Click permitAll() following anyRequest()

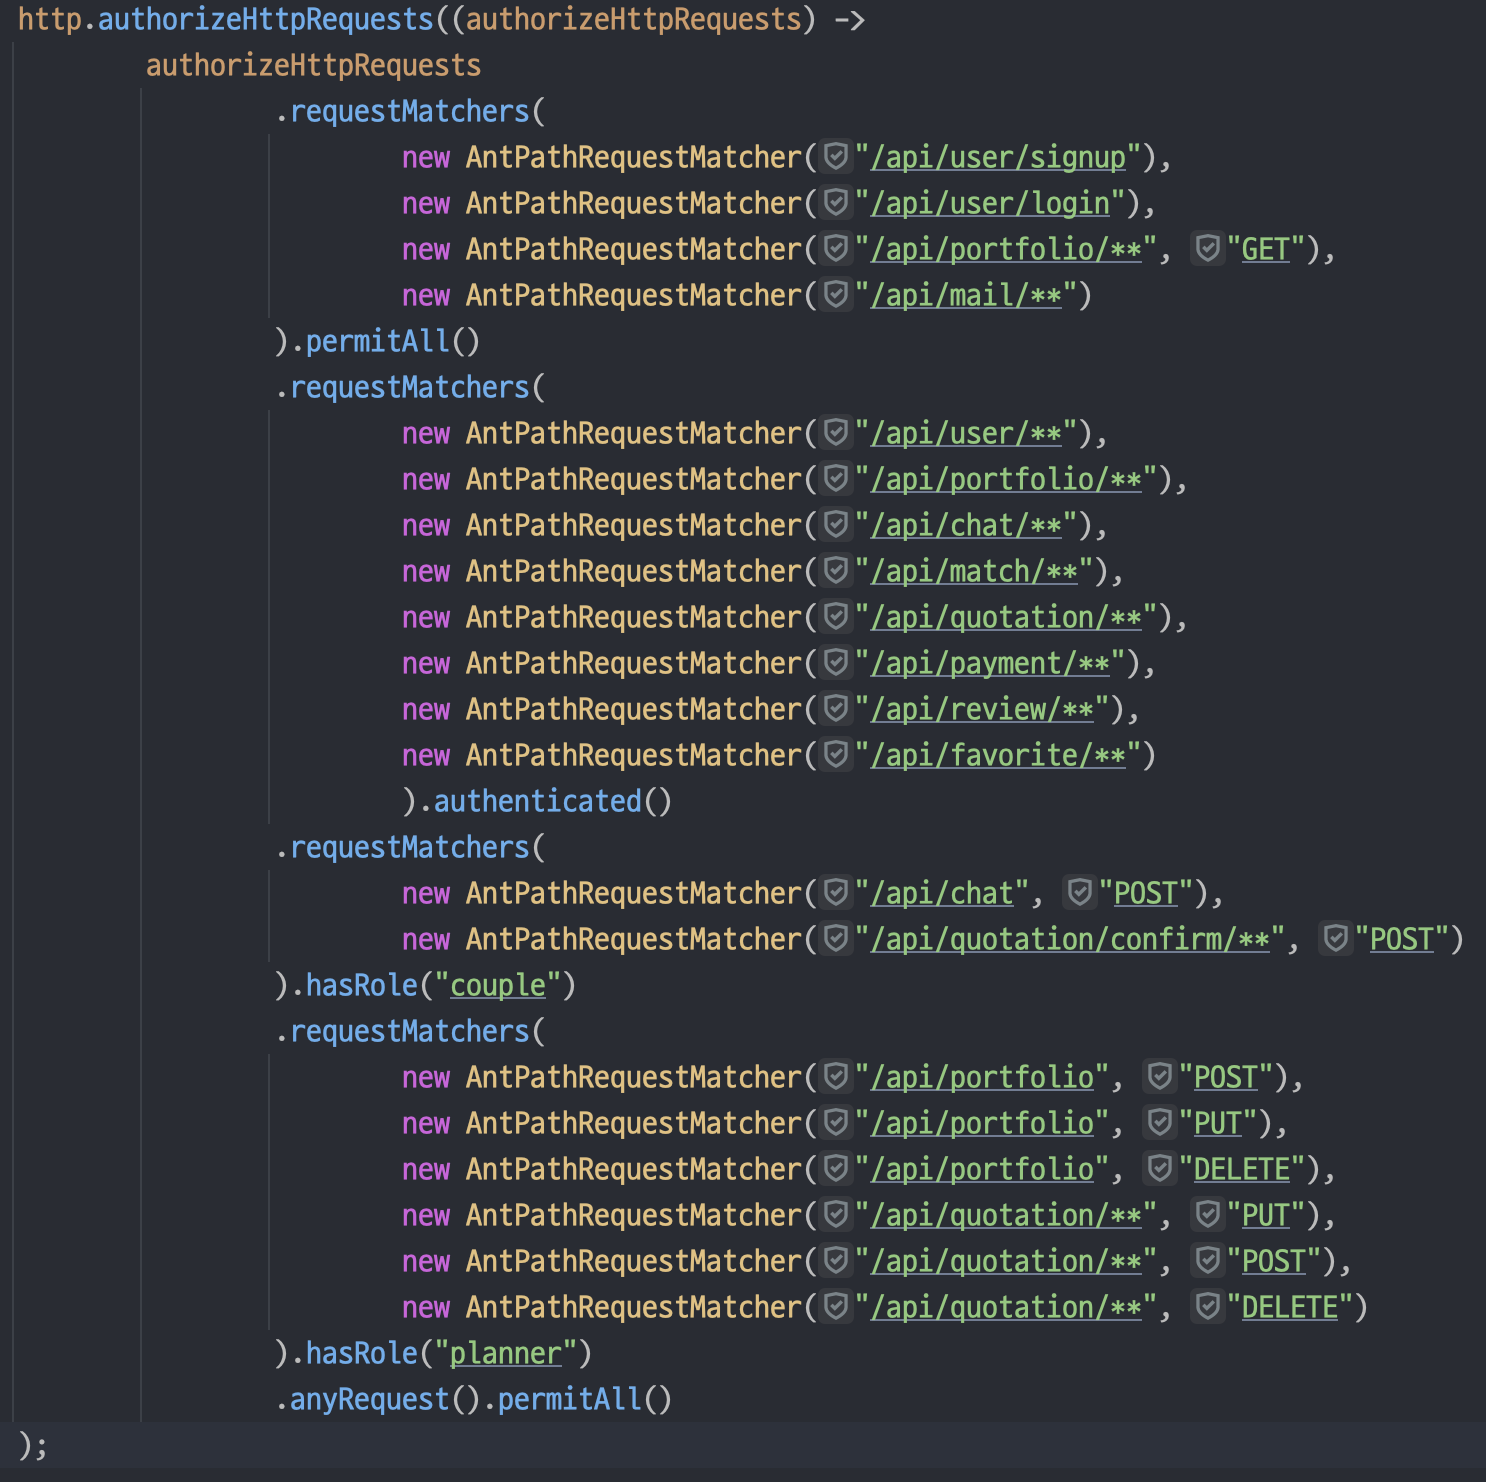[x=585, y=1399]
